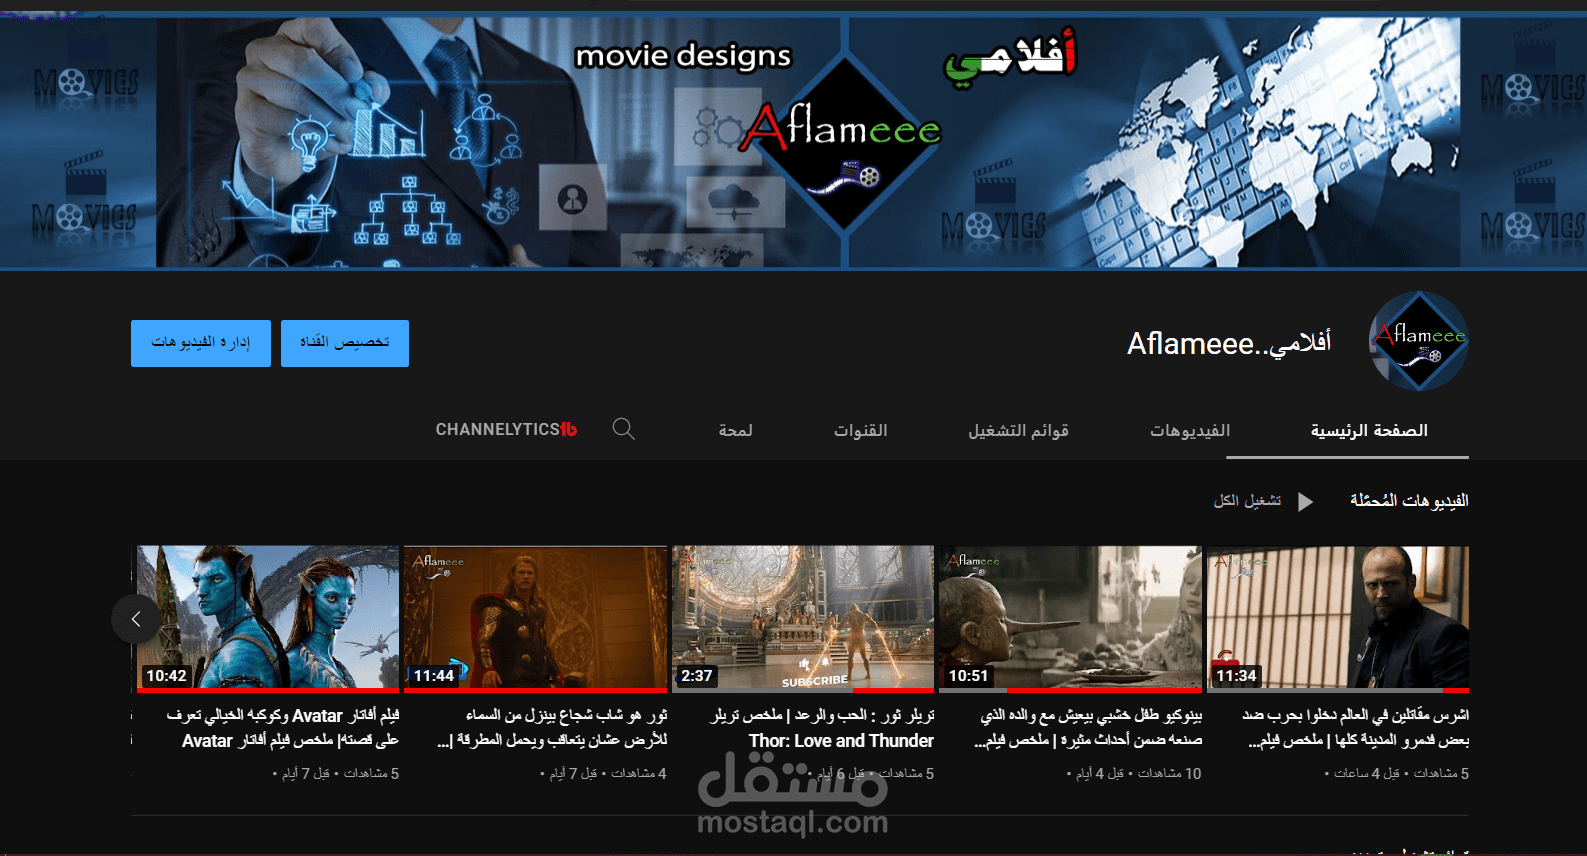Screen dimensions: 1587x856
Task: Open the الفيديوهات tab
Action: (x=1190, y=430)
